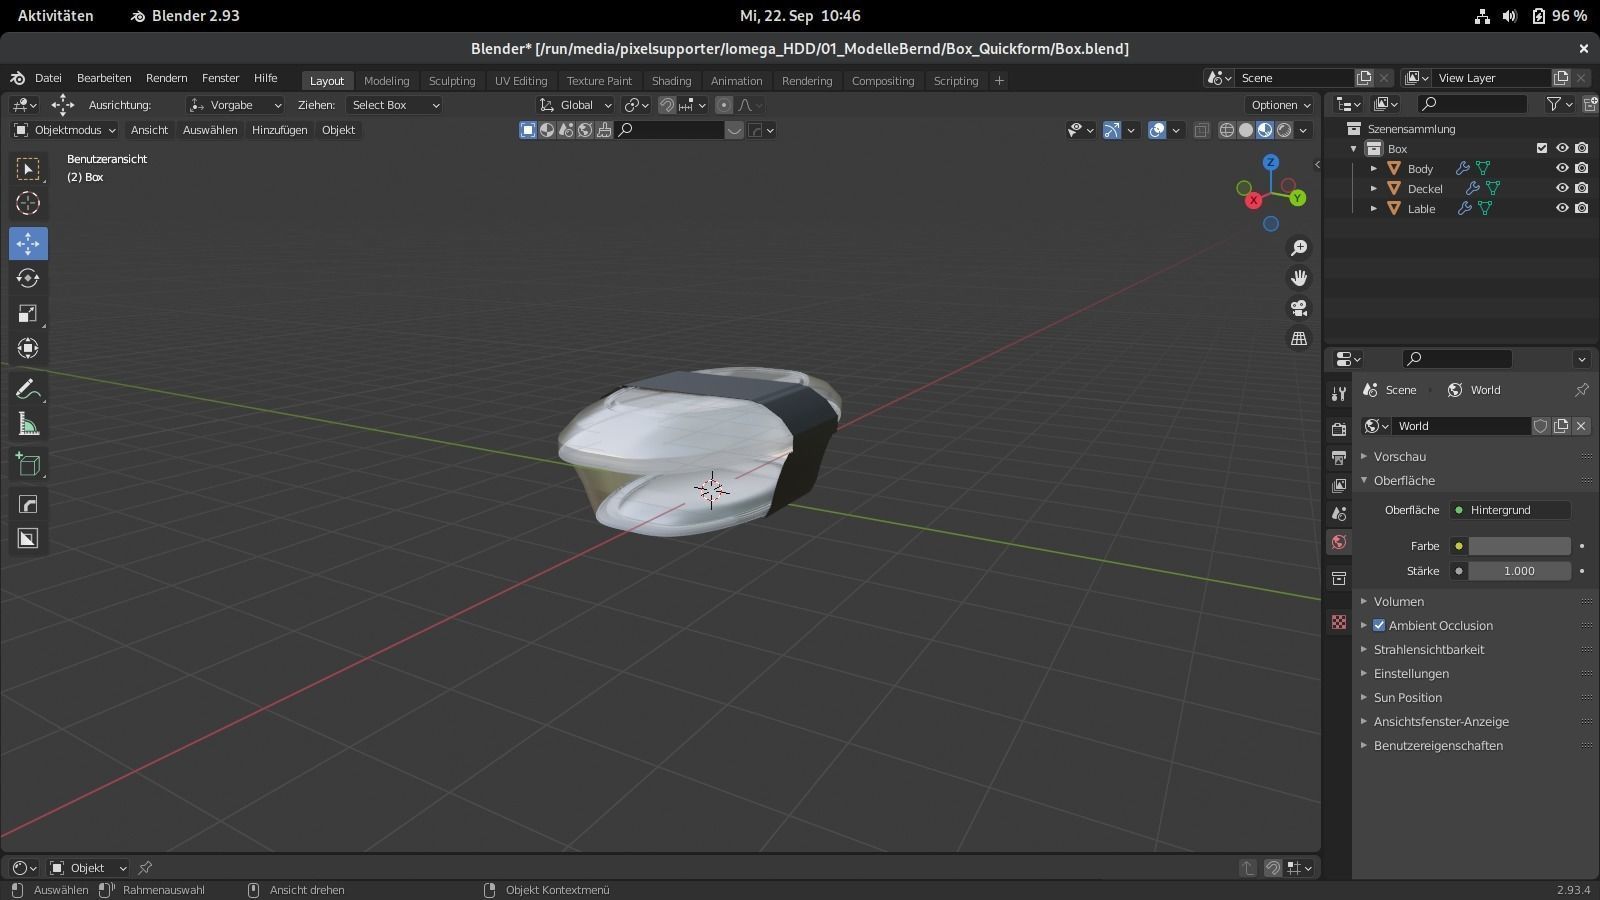Viewport: 1600px width, 900px height.
Task: Click the zoom magnifier in viewport
Action: coord(1299,248)
